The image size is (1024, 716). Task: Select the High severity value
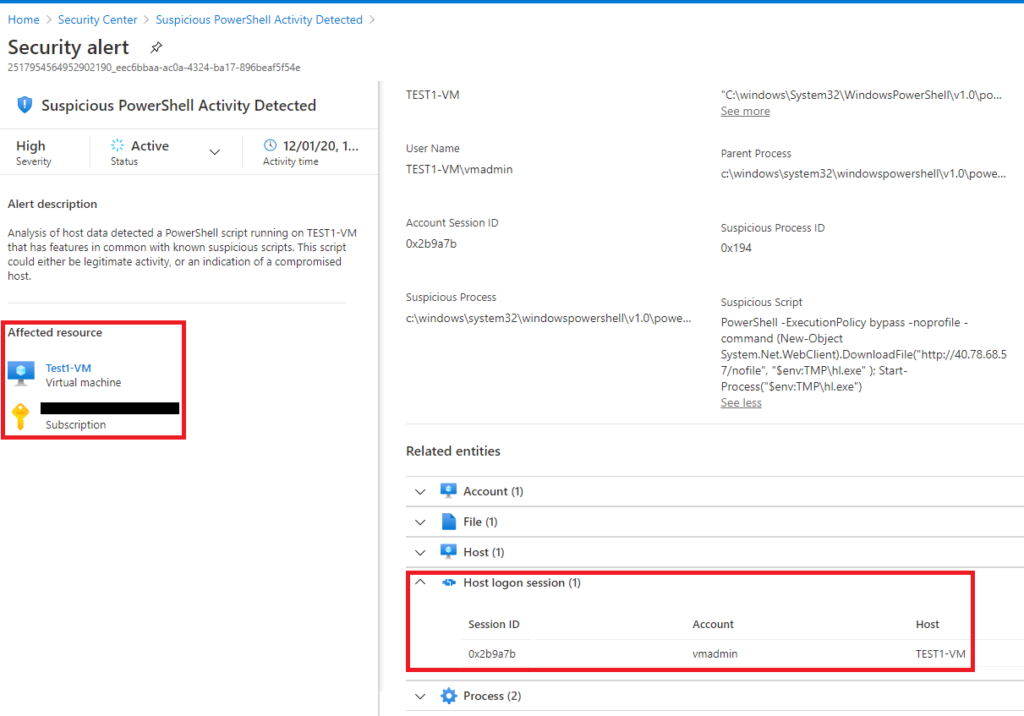[x=31, y=146]
